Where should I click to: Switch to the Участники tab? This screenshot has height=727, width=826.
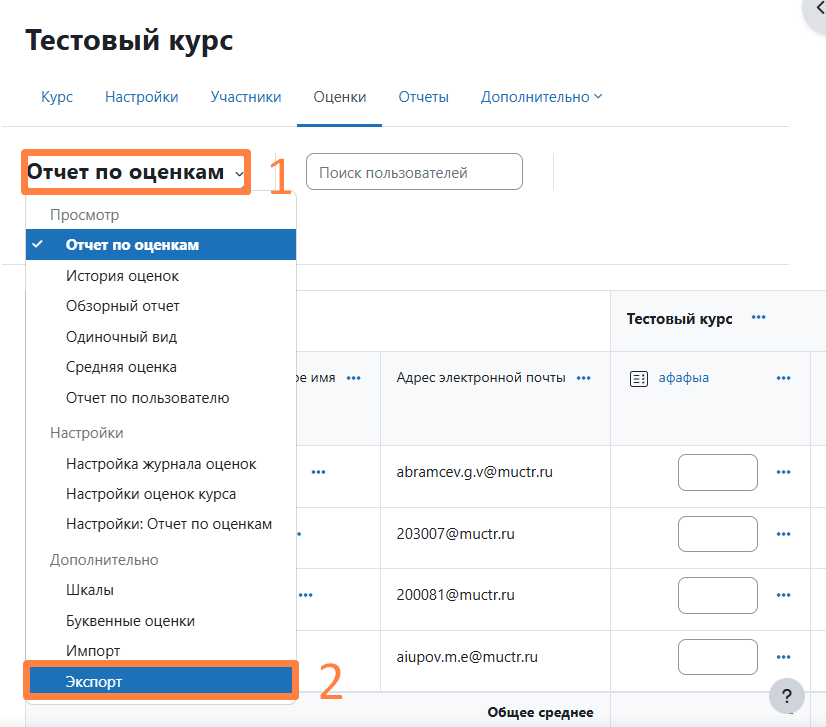(246, 97)
